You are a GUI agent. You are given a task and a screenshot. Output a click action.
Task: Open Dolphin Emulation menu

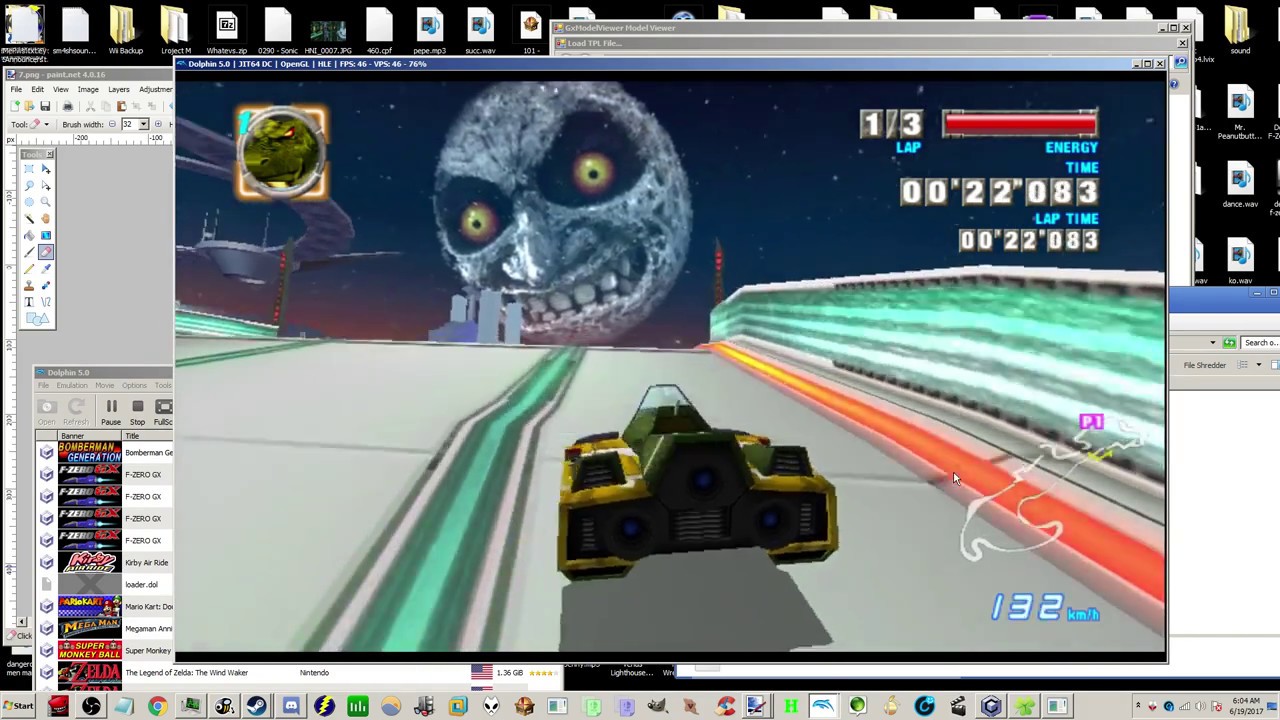pos(72,385)
